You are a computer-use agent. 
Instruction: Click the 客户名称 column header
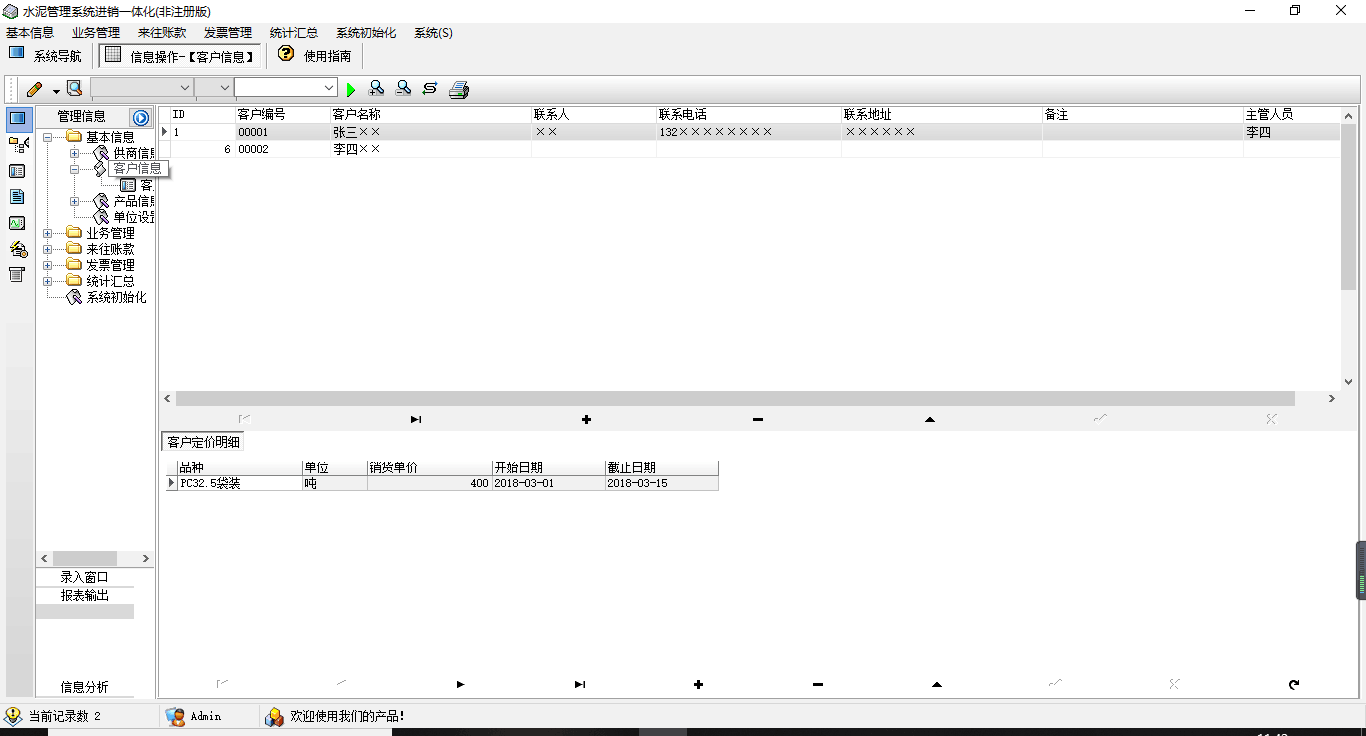tap(430, 115)
